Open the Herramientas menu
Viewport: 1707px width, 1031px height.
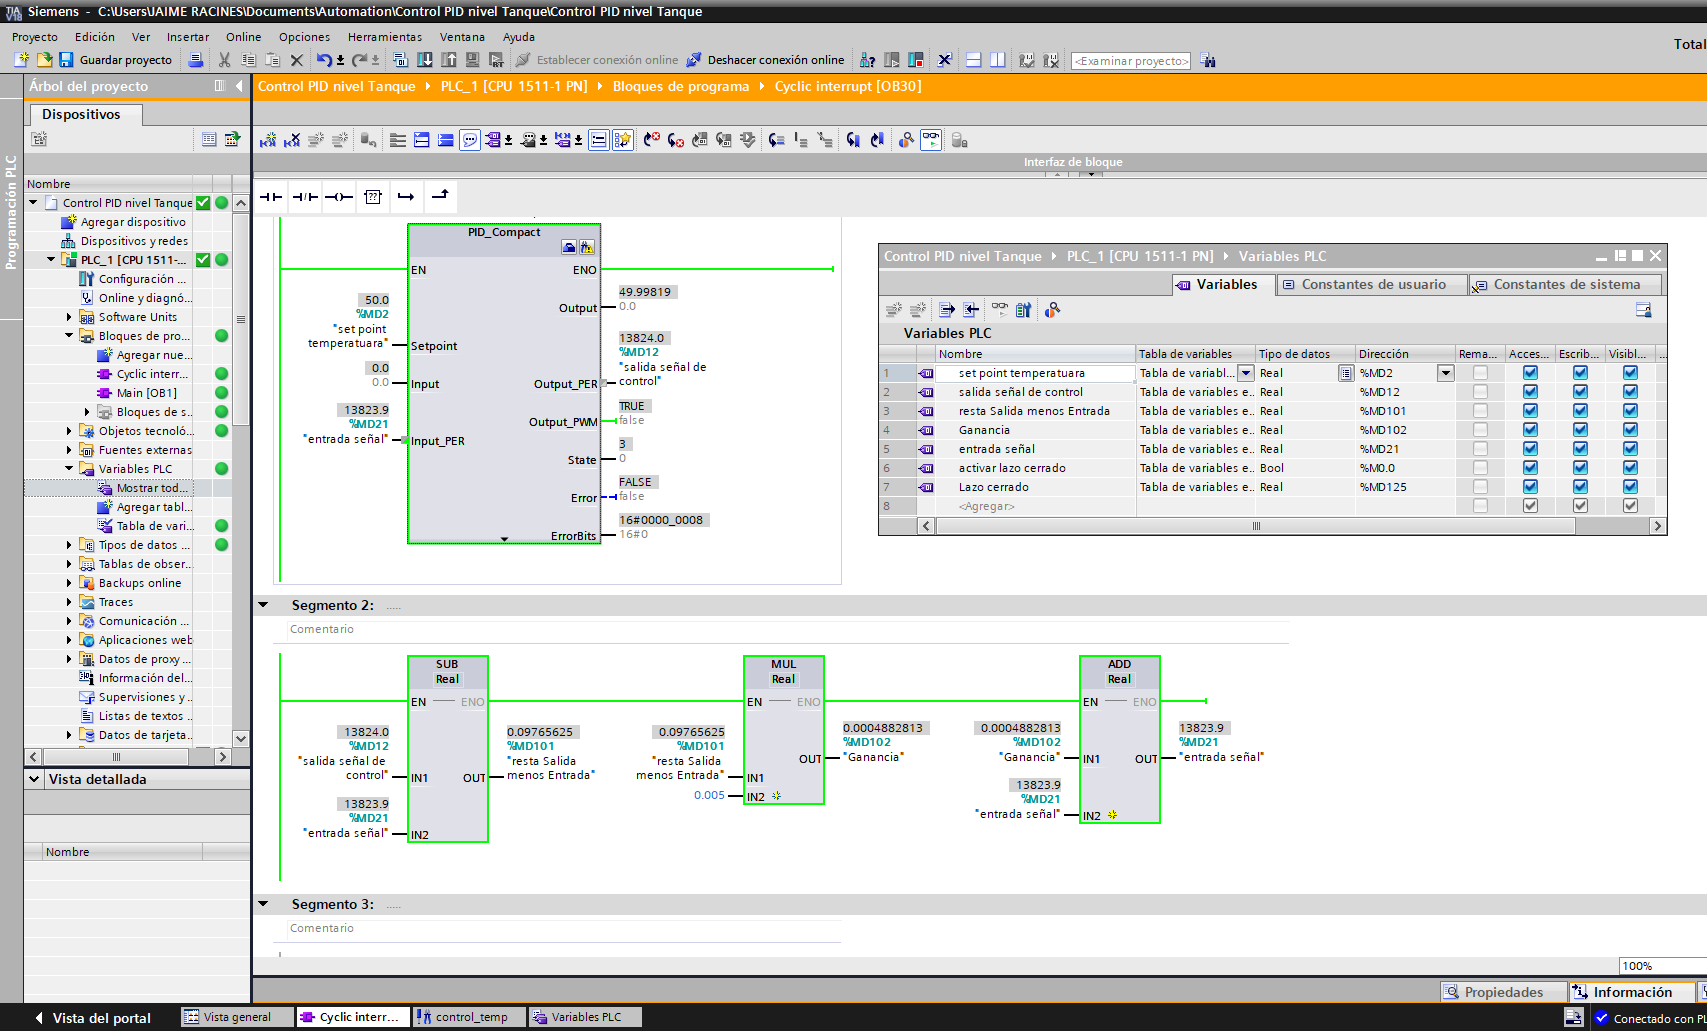tap(384, 37)
